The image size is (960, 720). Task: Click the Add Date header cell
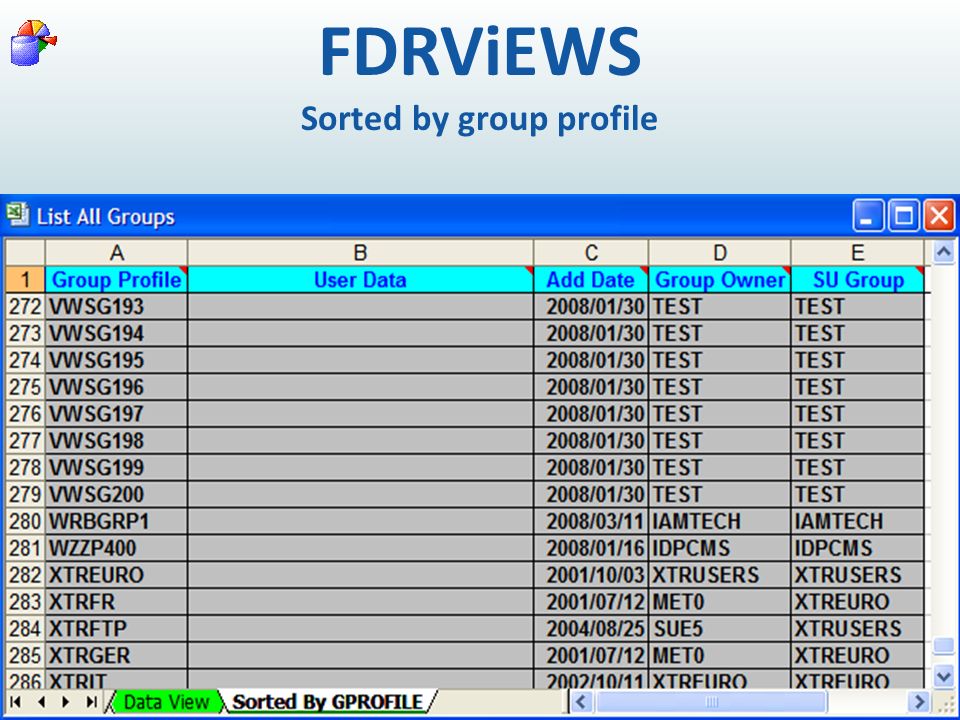(591, 279)
